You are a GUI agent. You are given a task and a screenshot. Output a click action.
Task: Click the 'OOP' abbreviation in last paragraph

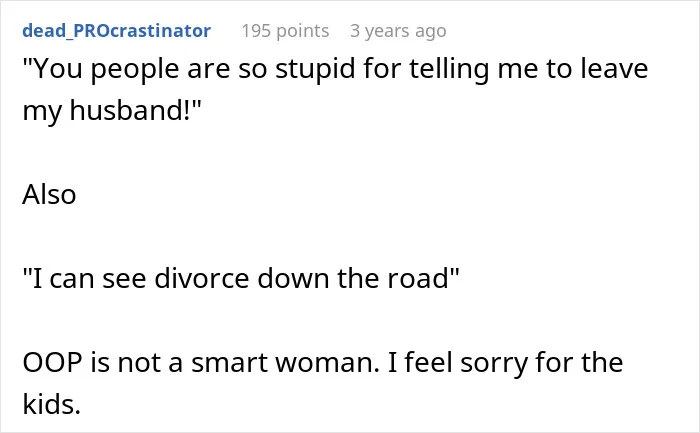pos(53,362)
